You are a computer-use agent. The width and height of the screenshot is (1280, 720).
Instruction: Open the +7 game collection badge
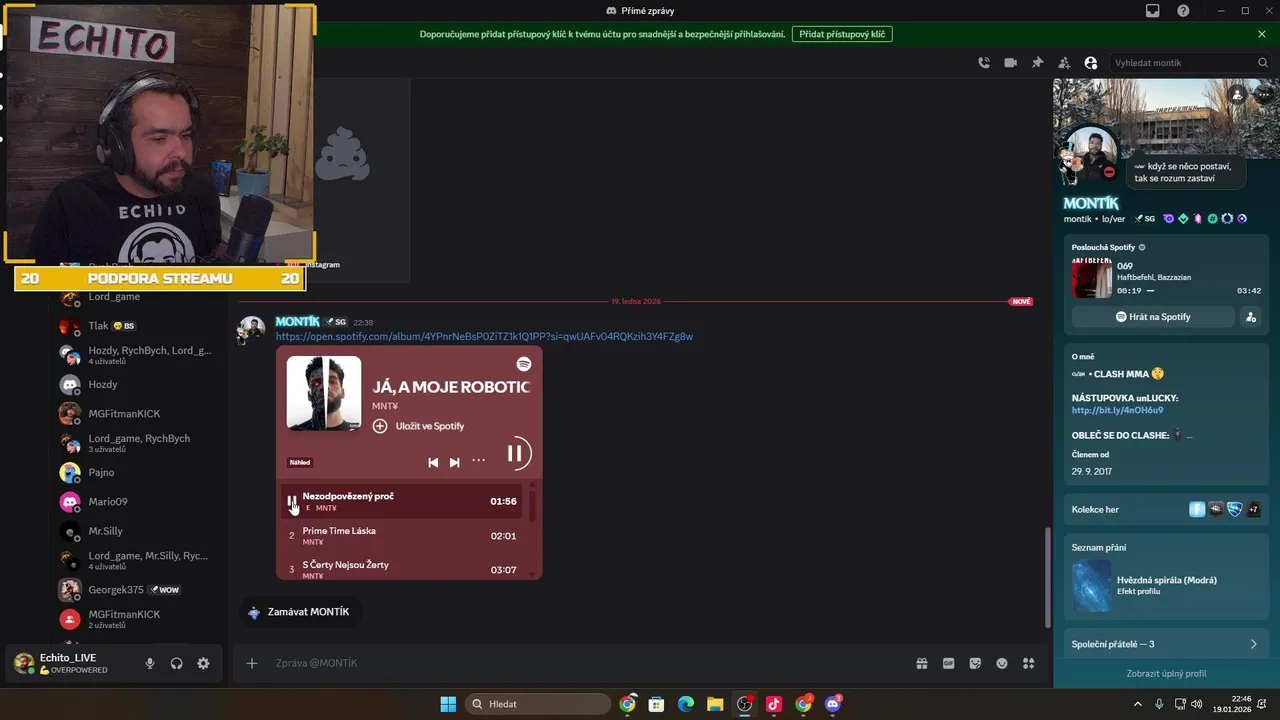(1254, 509)
